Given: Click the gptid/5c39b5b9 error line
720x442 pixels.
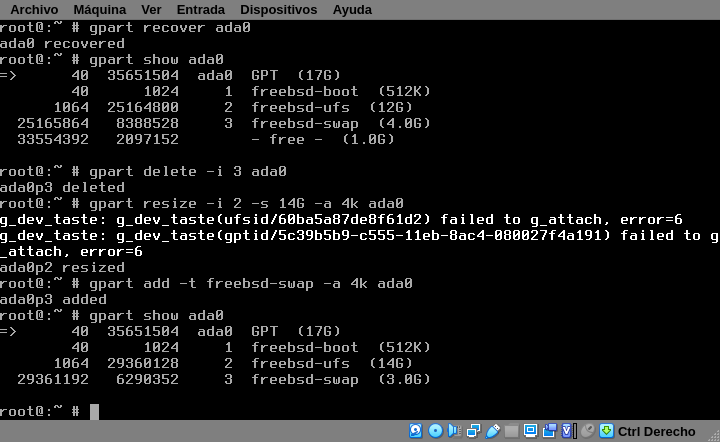Looking at the screenshot, I should 360,244.
